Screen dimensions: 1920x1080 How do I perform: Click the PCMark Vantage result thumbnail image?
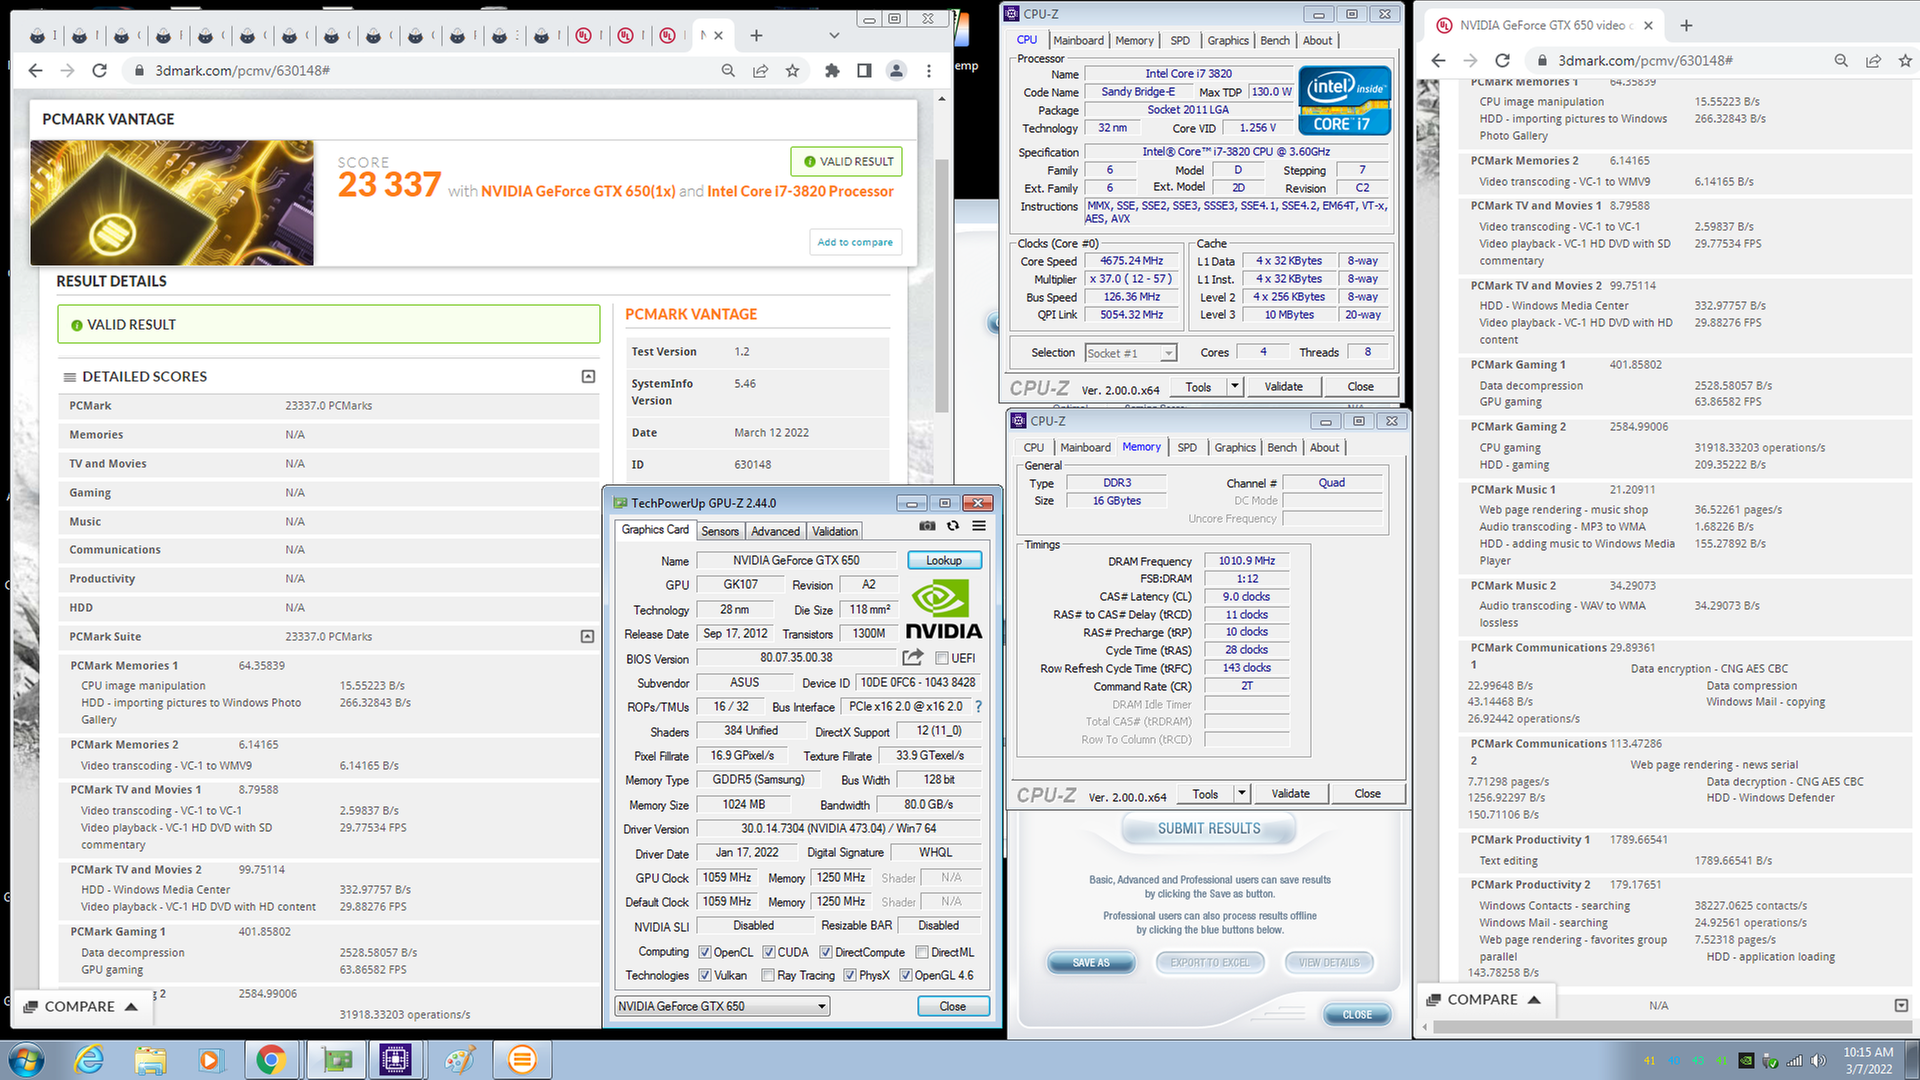tap(172, 202)
